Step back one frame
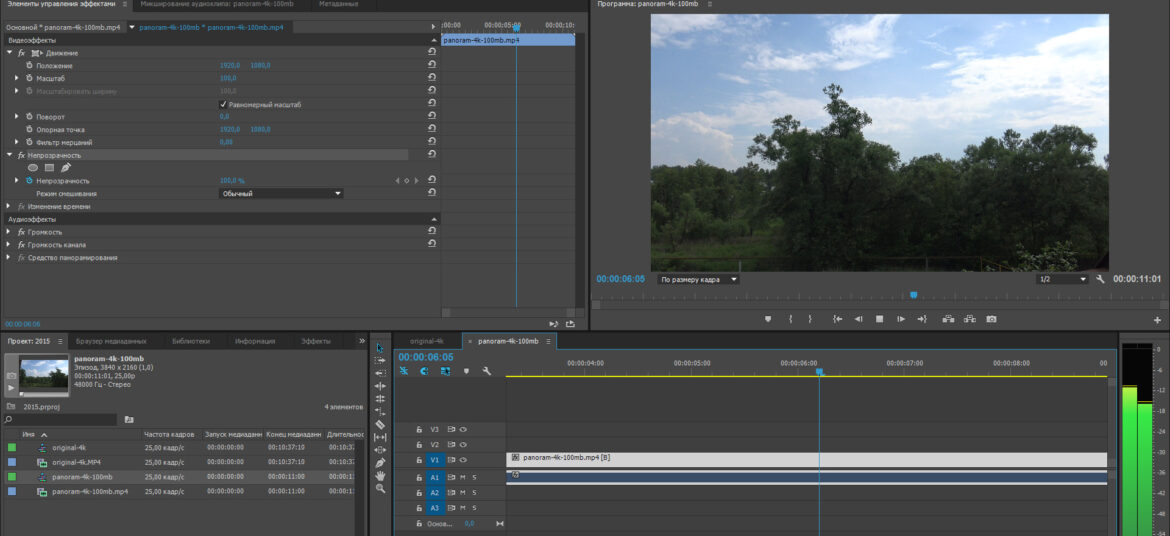1170x536 pixels. click(x=858, y=319)
